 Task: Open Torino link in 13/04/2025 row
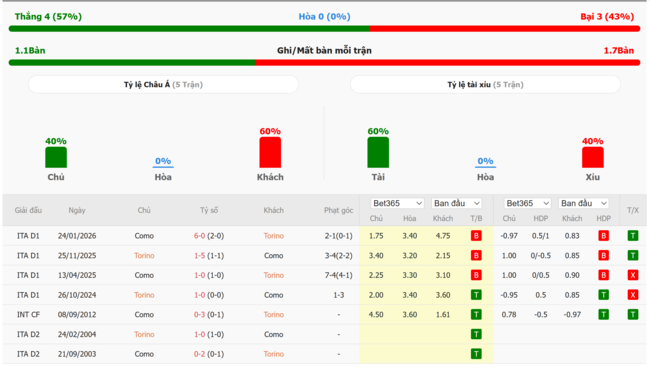coord(274,275)
